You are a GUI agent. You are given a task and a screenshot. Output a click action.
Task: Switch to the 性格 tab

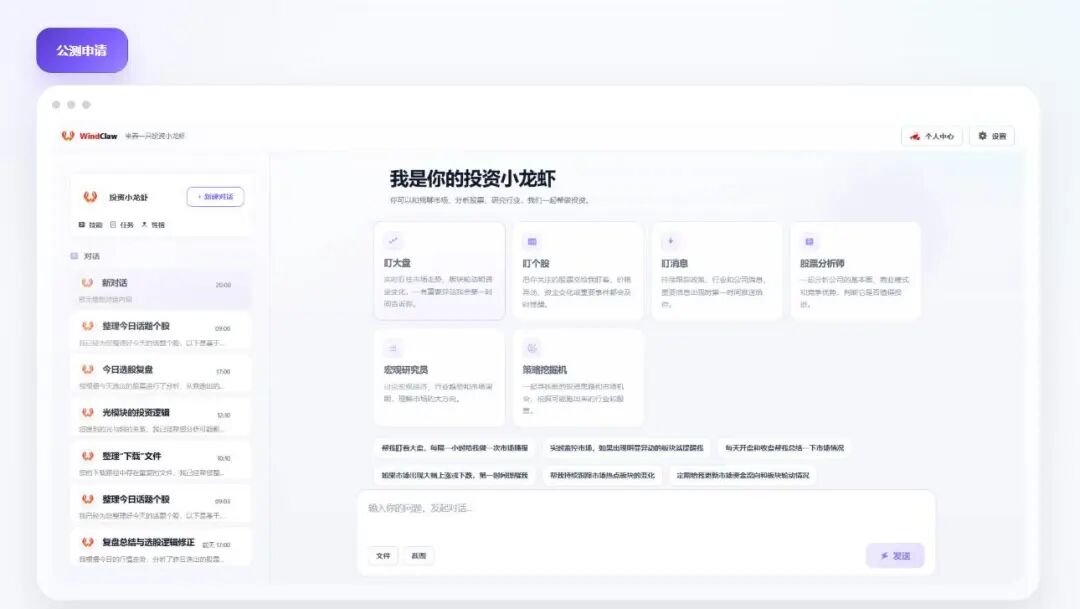click(154, 225)
